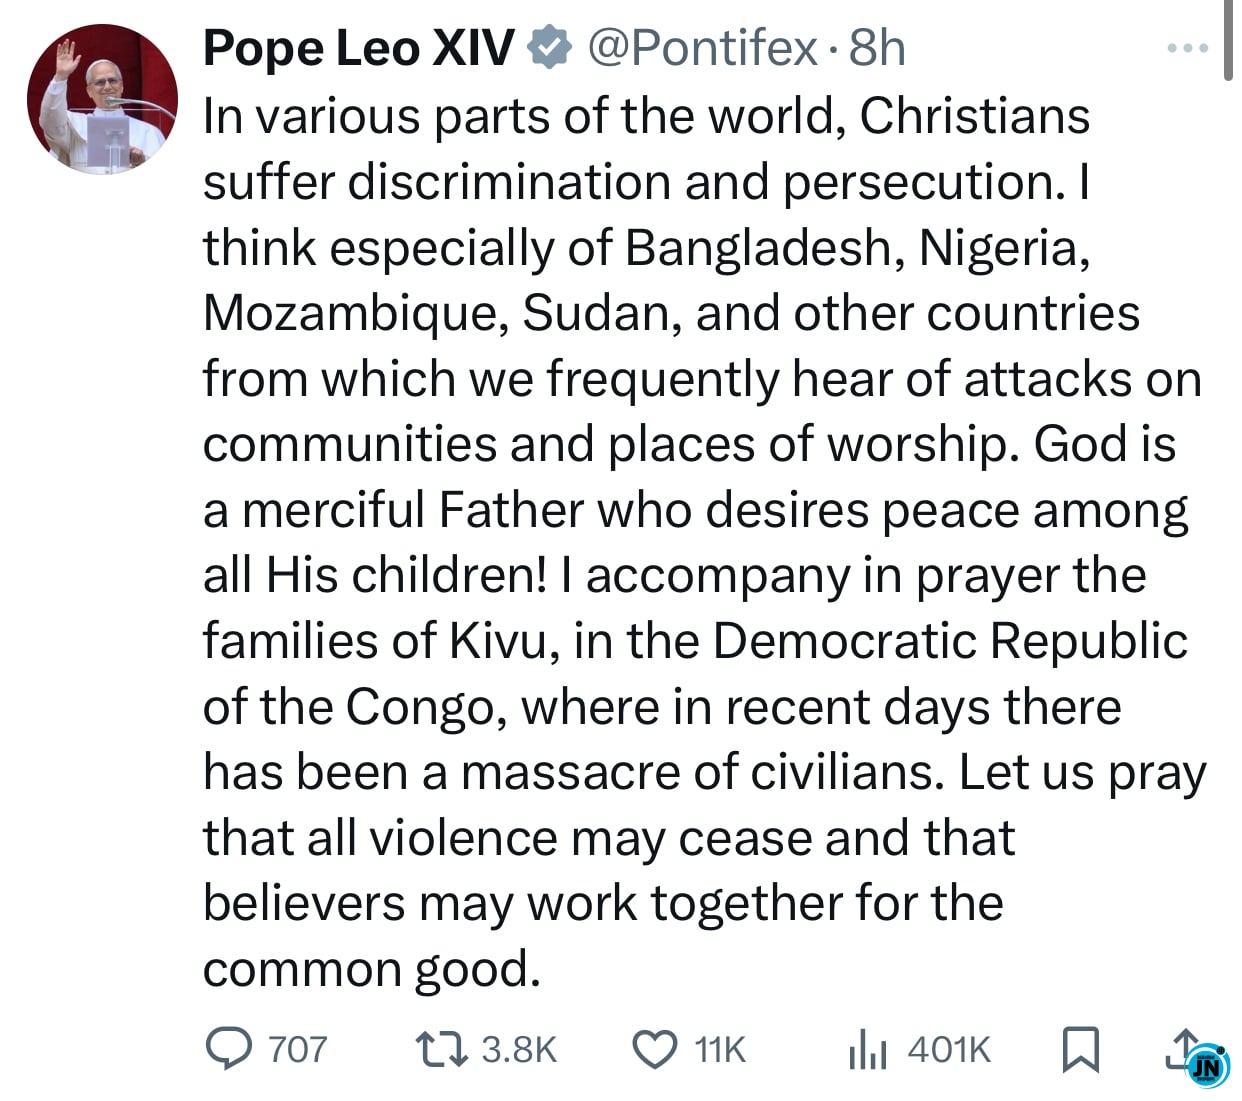Click the words "common good." in the tweet
Viewport: 1242px width, 1101px height.
pos(371,968)
